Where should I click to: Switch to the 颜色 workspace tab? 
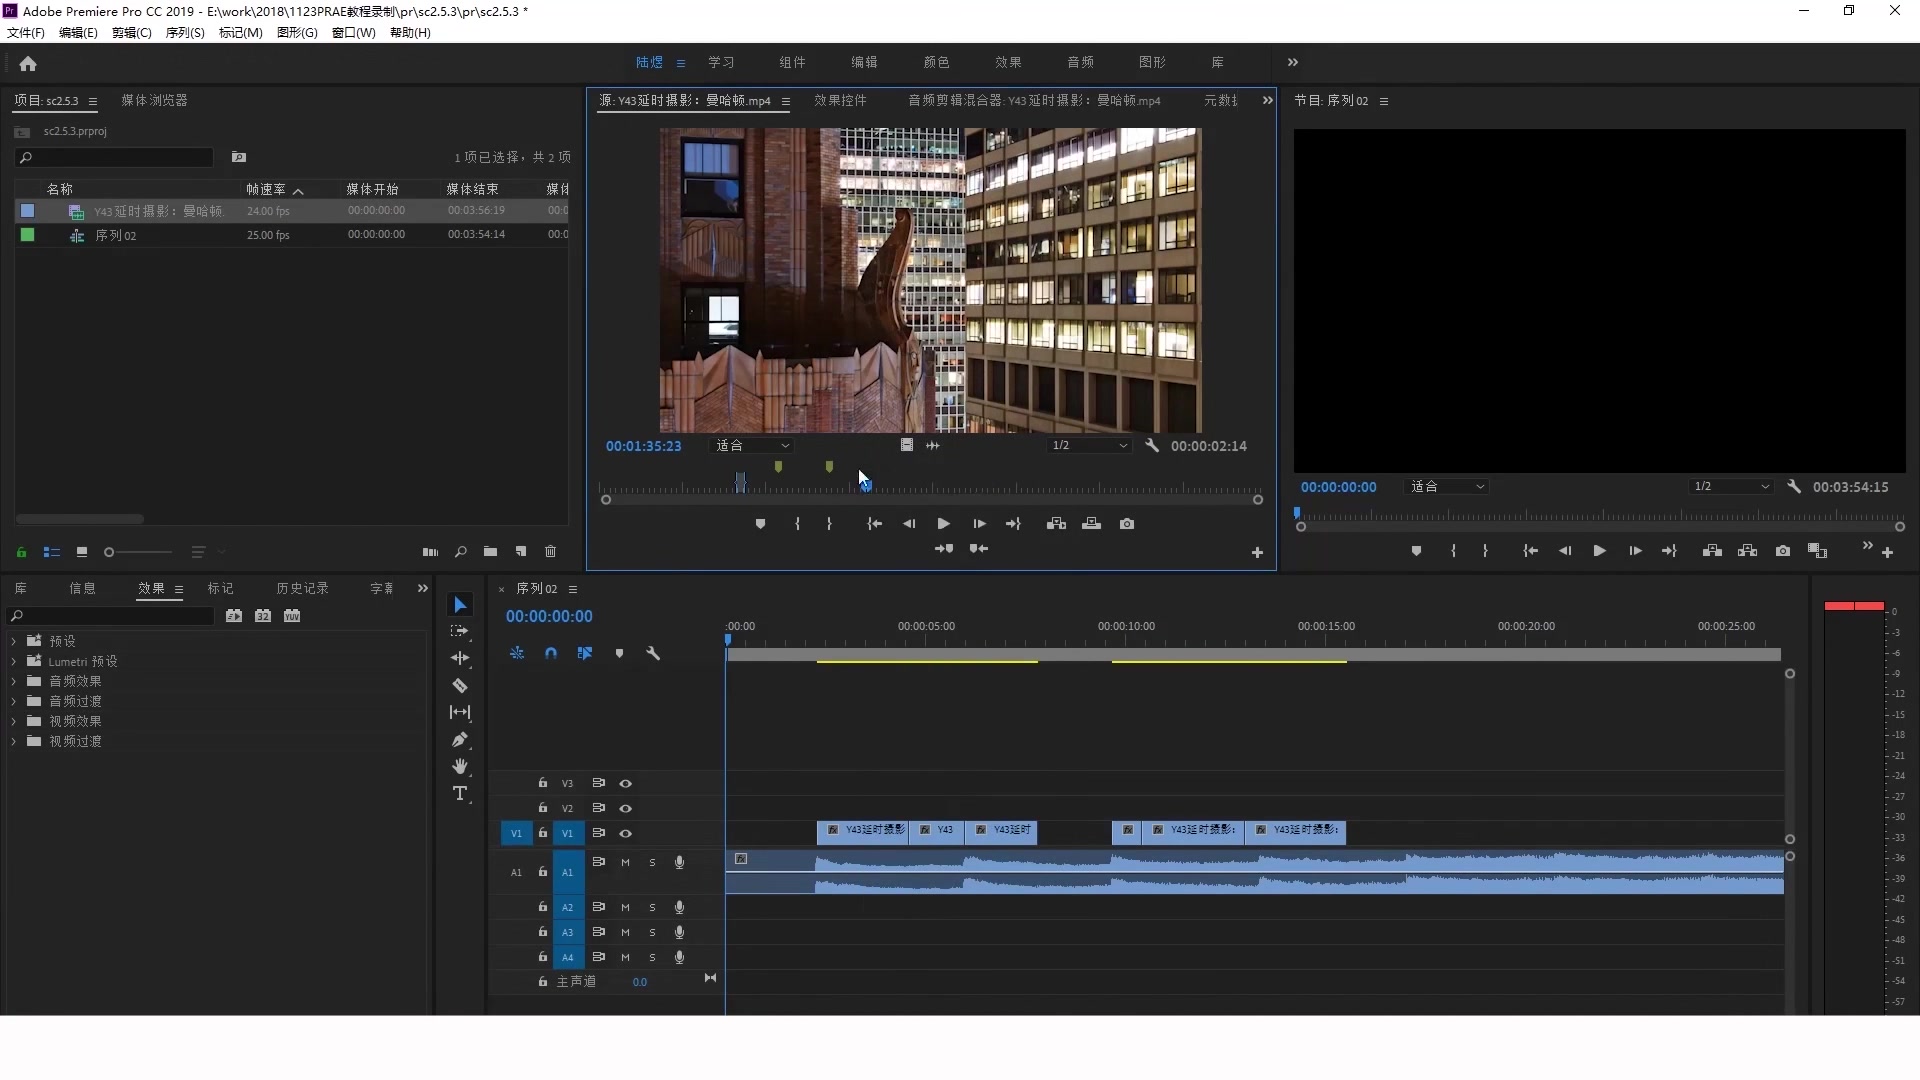point(936,62)
